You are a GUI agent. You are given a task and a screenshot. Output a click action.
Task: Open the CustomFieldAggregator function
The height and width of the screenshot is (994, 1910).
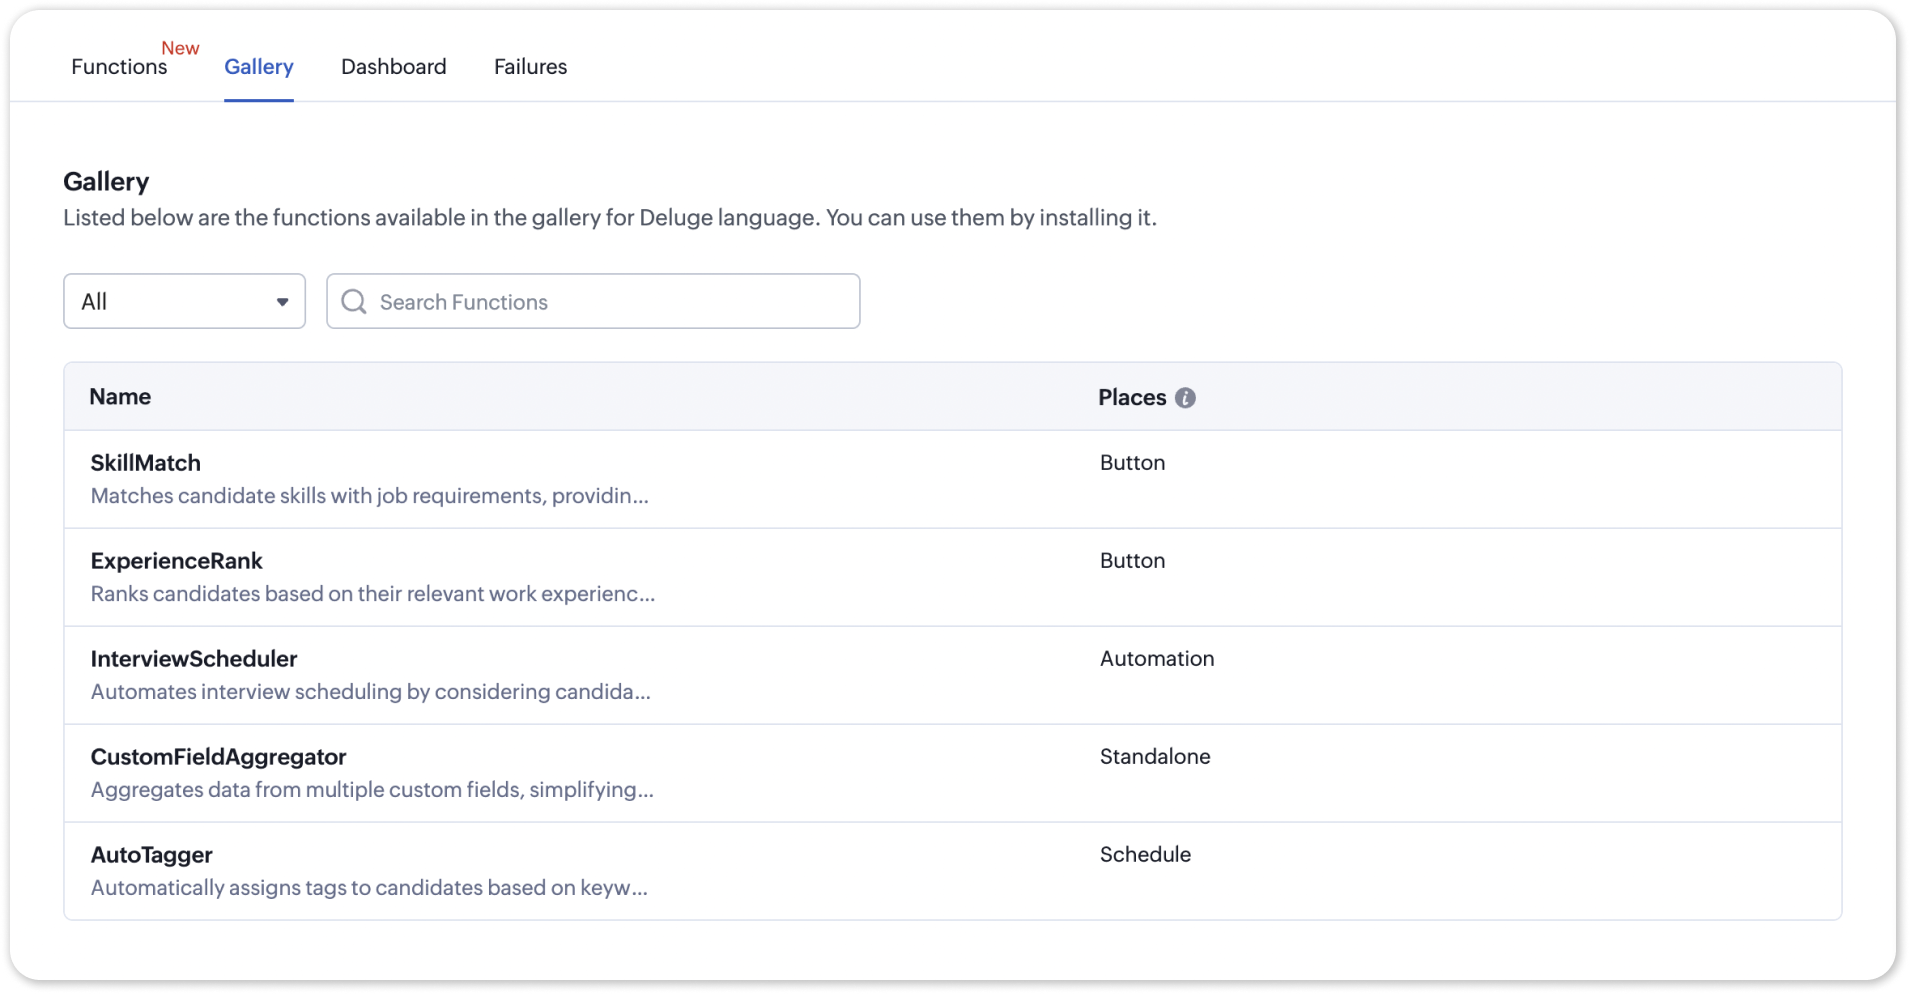218,757
